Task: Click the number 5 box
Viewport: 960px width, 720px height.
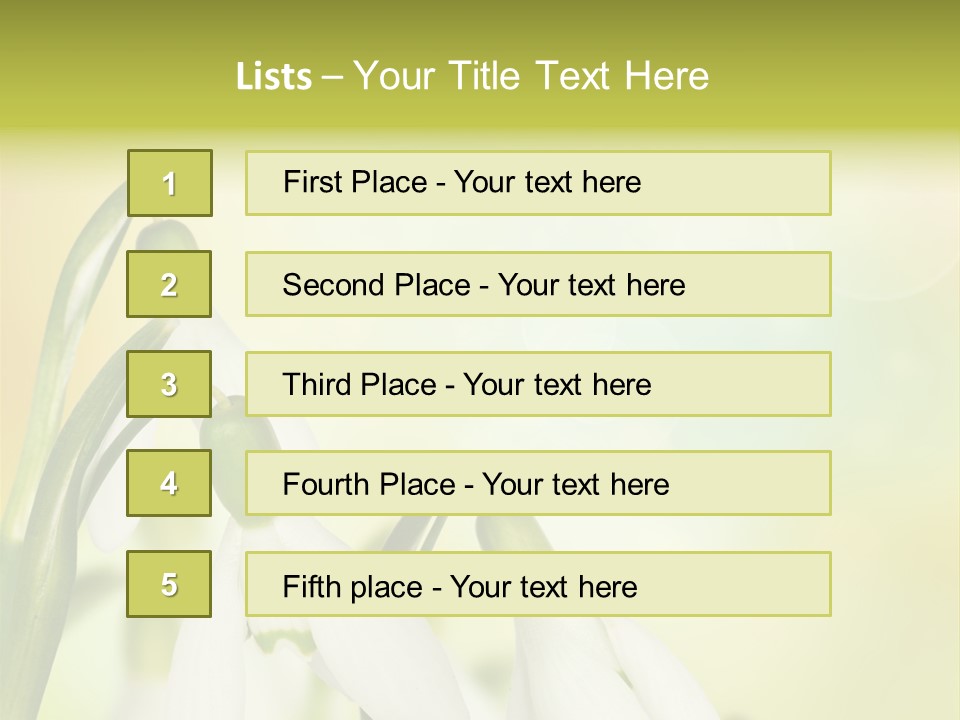Action: point(169,584)
